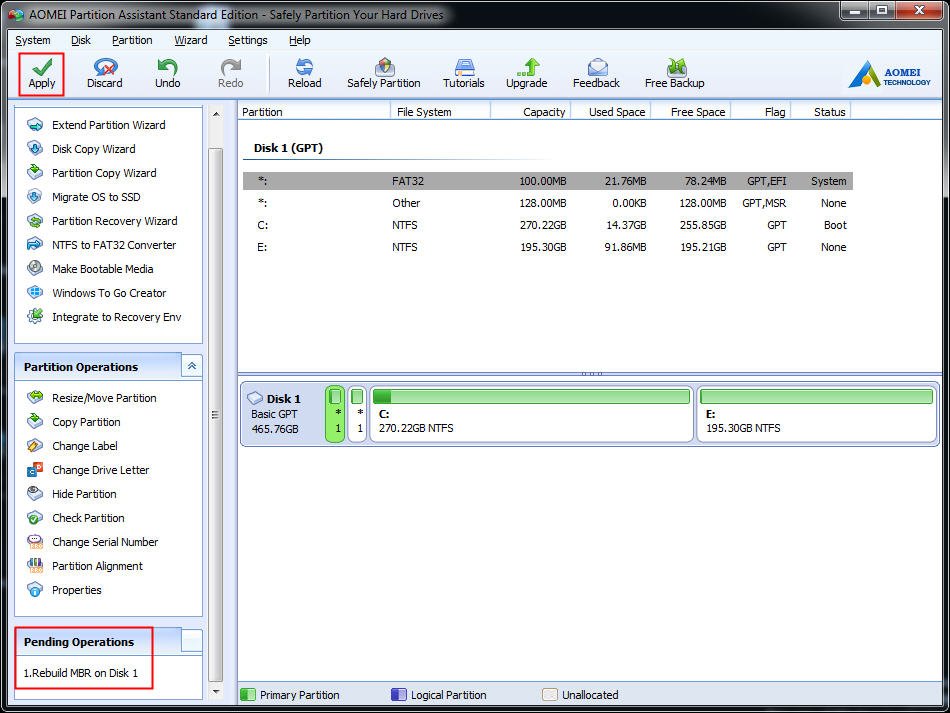This screenshot has width=950, height=713.
Task: Launch Partition Recovery Wizard
Action: click(102, 221)
